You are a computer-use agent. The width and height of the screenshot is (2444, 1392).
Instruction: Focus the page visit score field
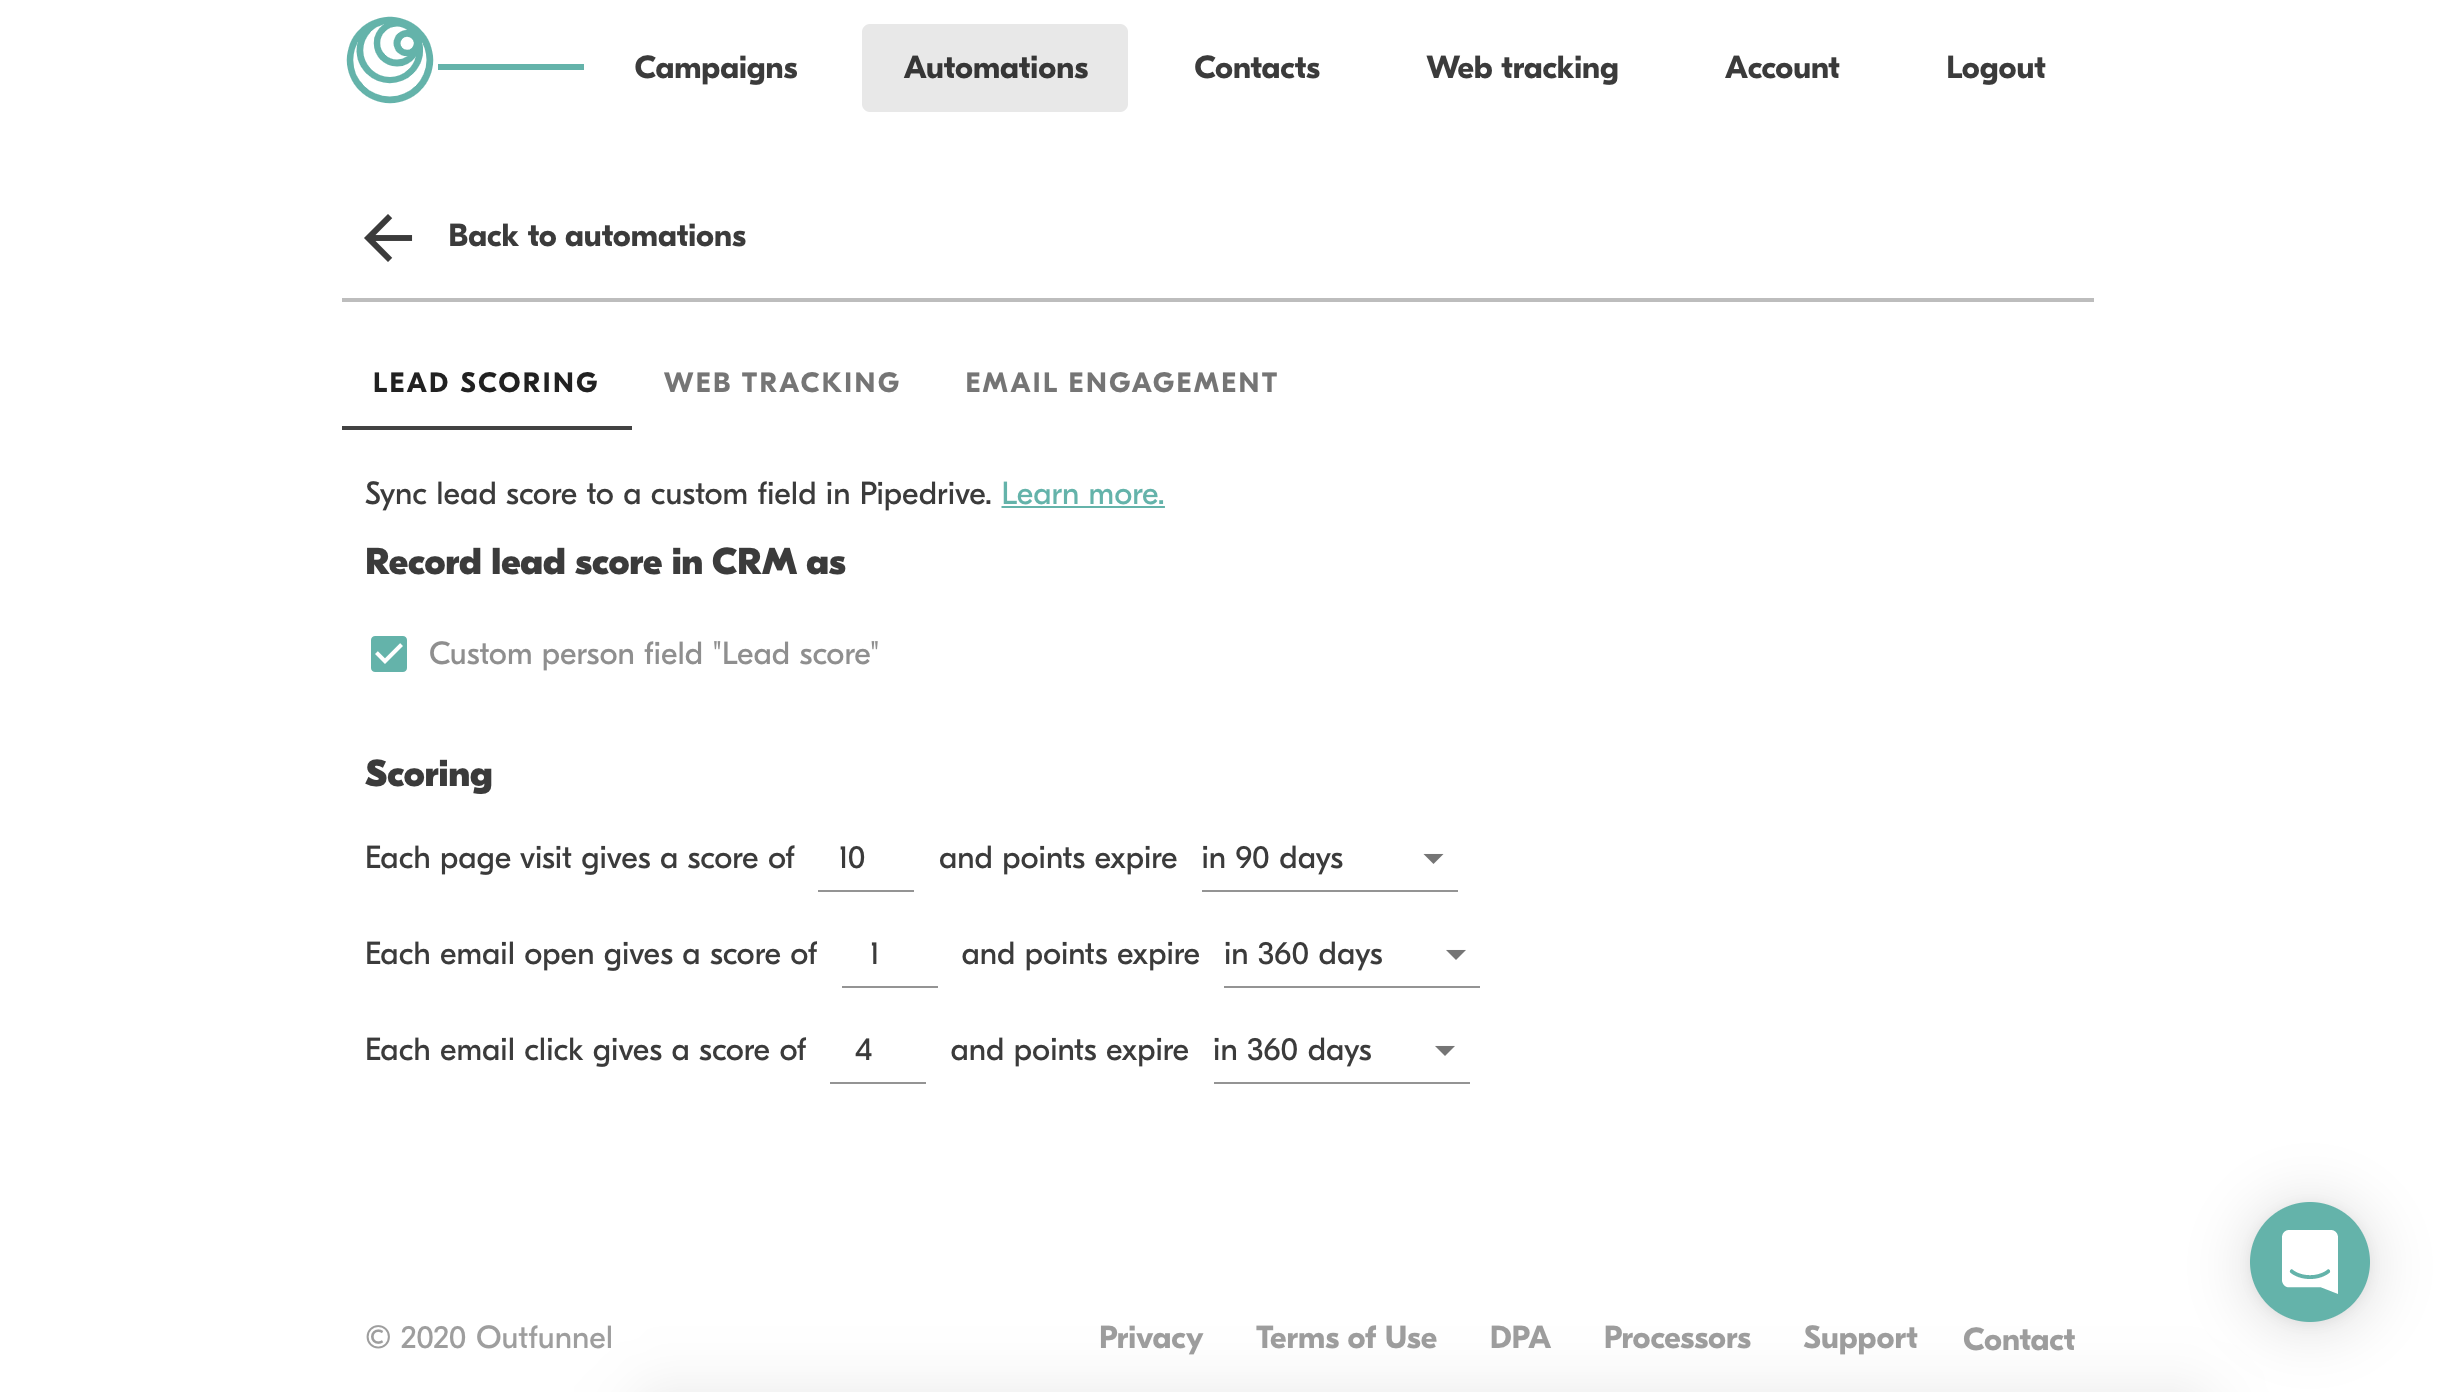coord(866,859)
